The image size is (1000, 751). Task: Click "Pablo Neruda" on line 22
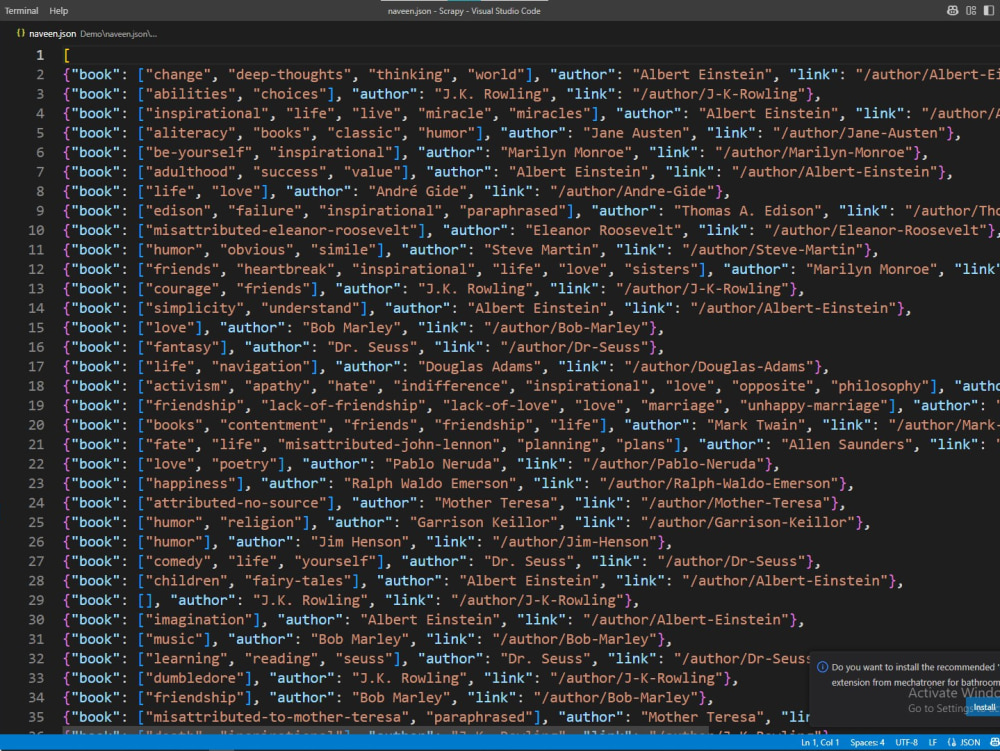443,464
